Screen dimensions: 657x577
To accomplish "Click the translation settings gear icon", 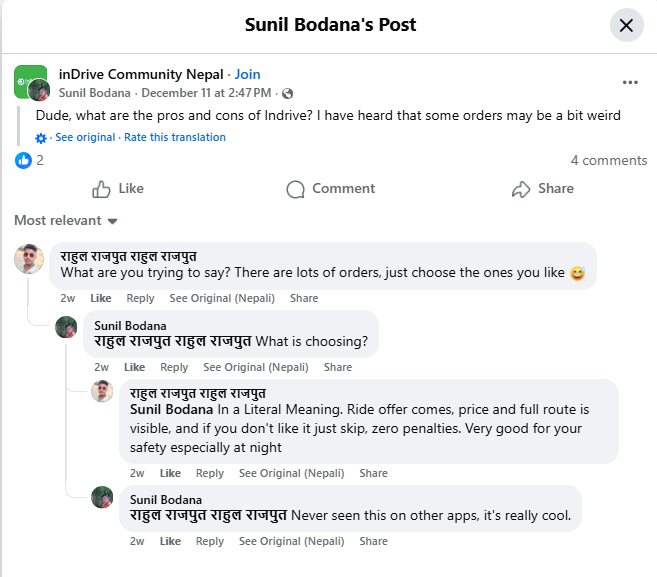I will click(41, 138).
